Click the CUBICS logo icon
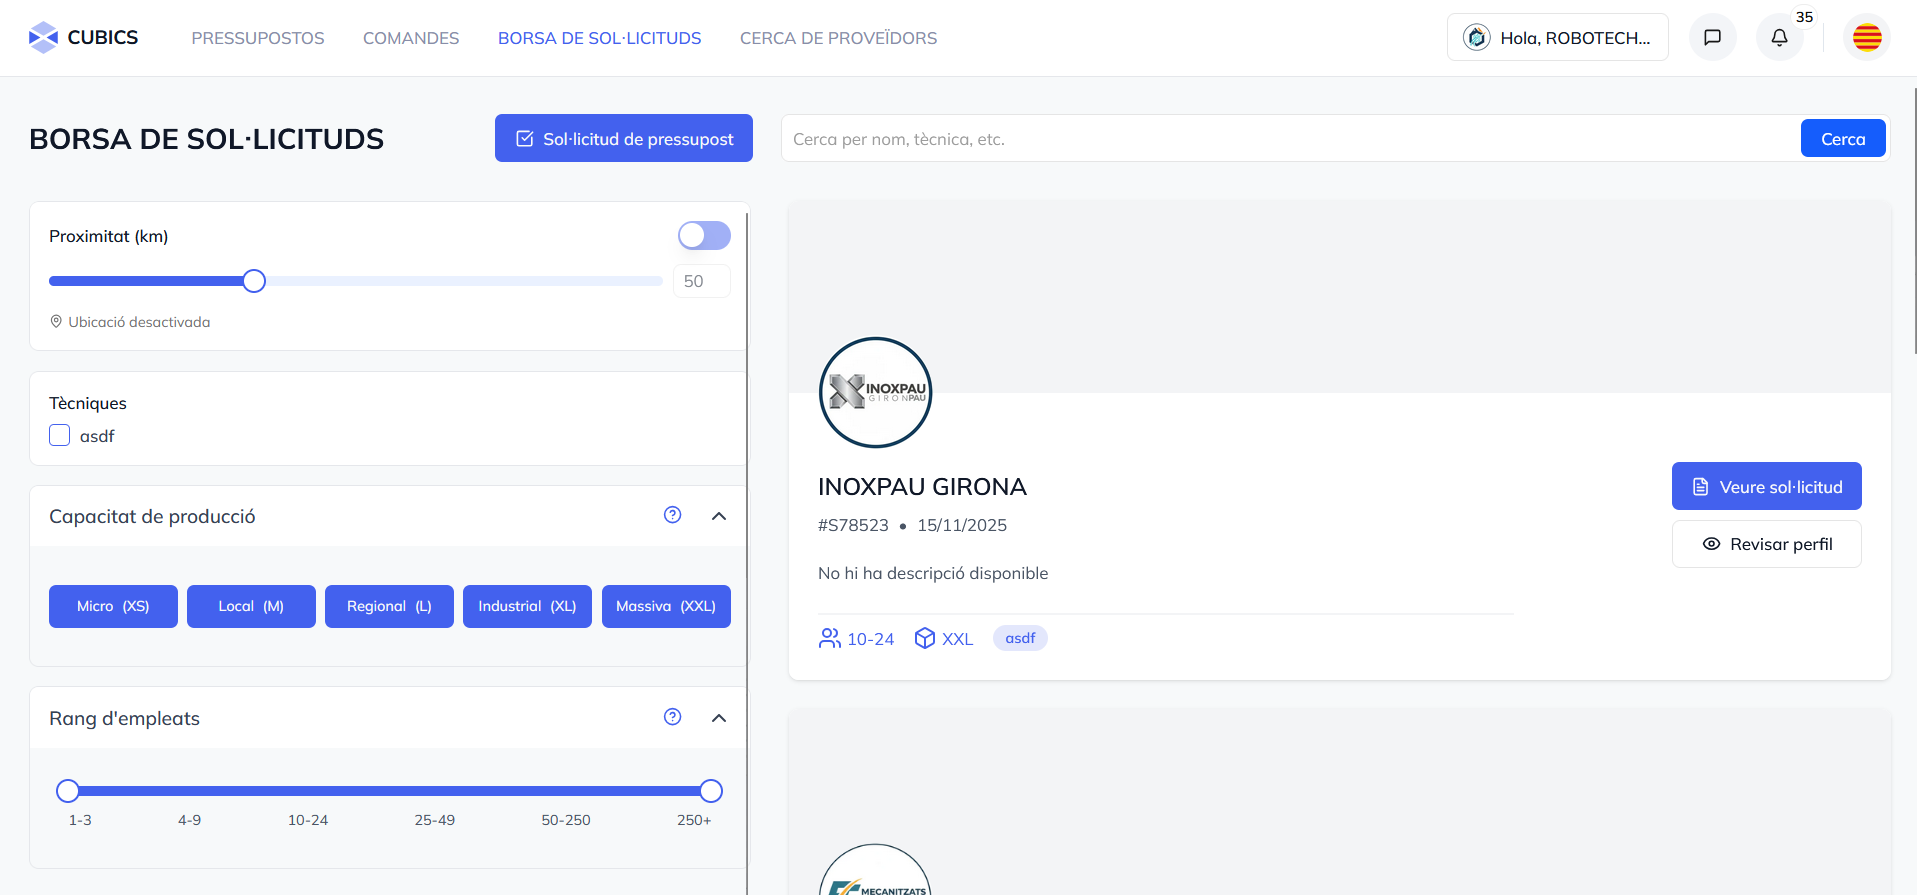1917x895 pixels. (x=43, y=38)
